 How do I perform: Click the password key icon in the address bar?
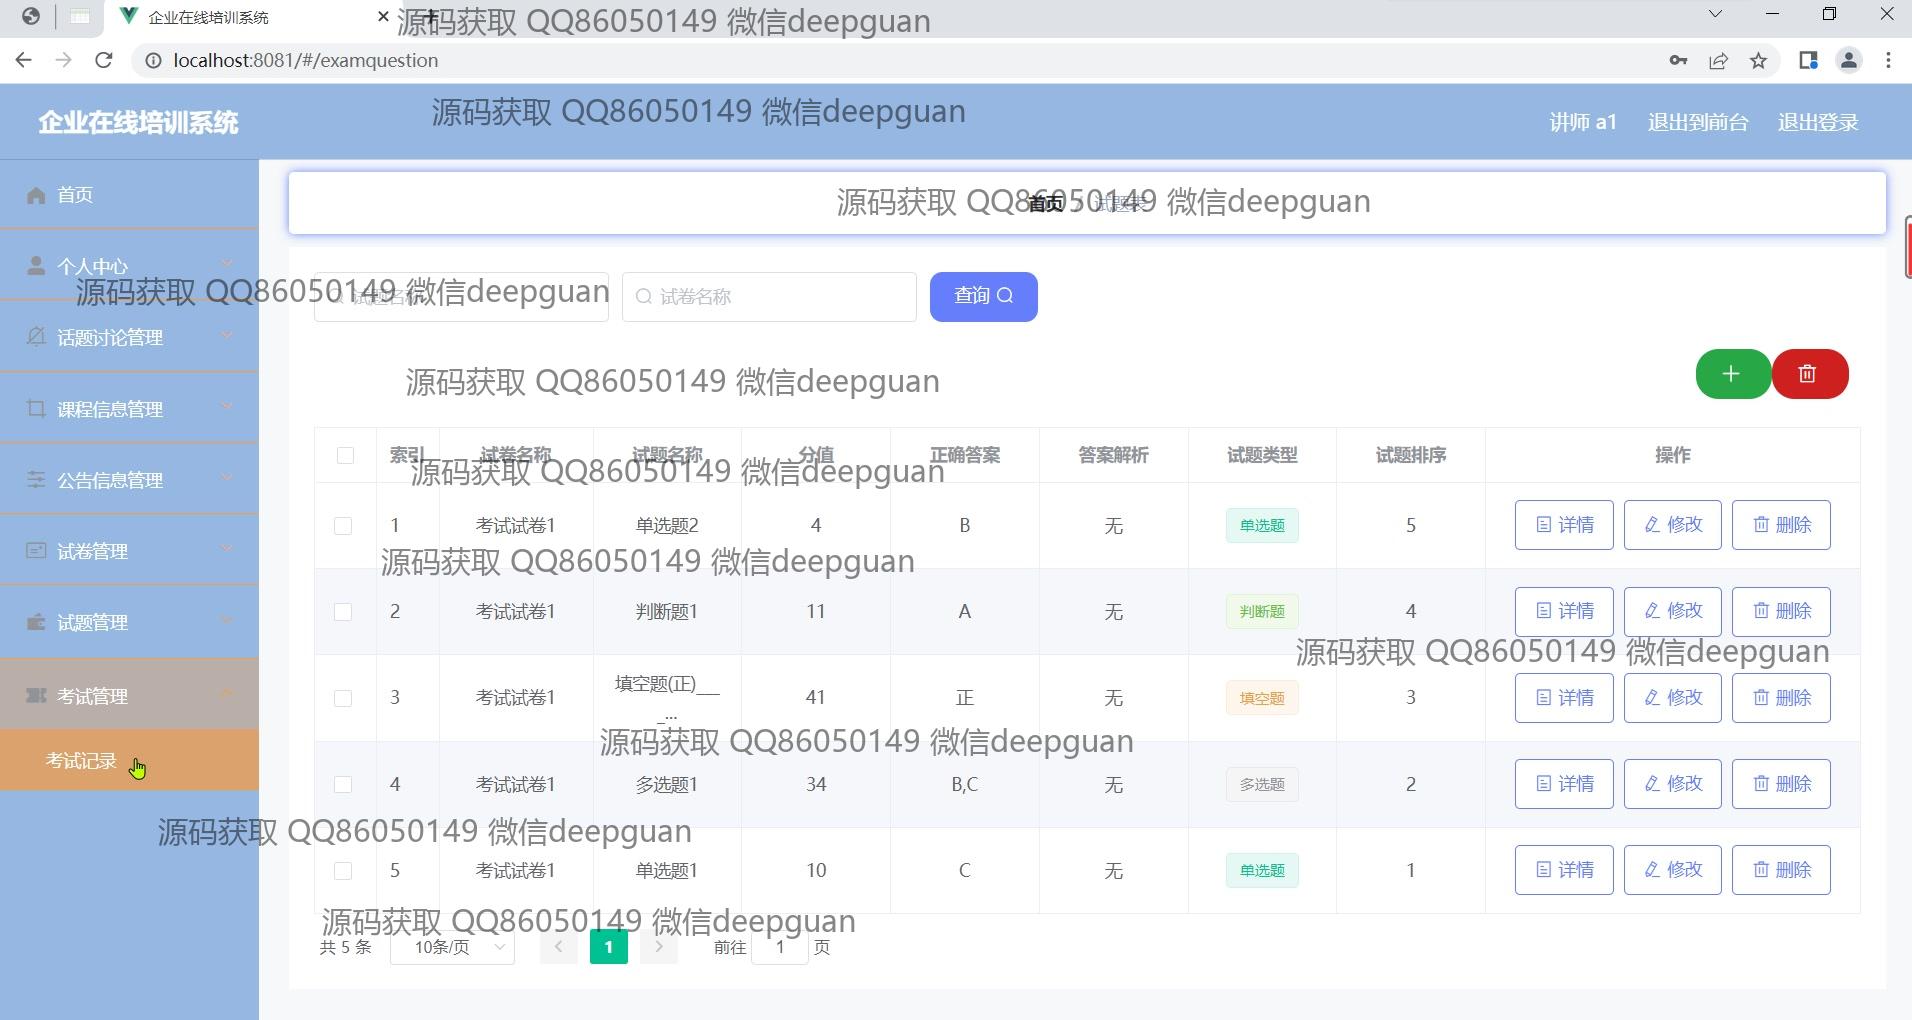click(x=1678, y=61)
